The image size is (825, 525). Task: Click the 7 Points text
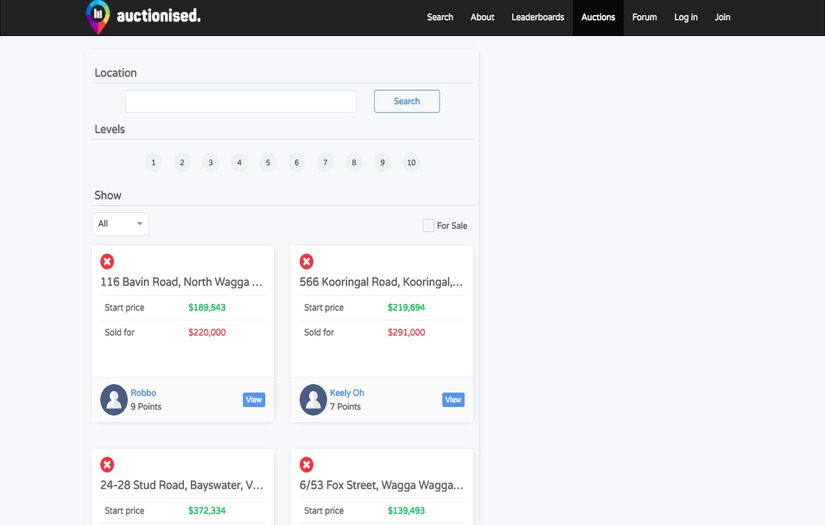(345, 407)
